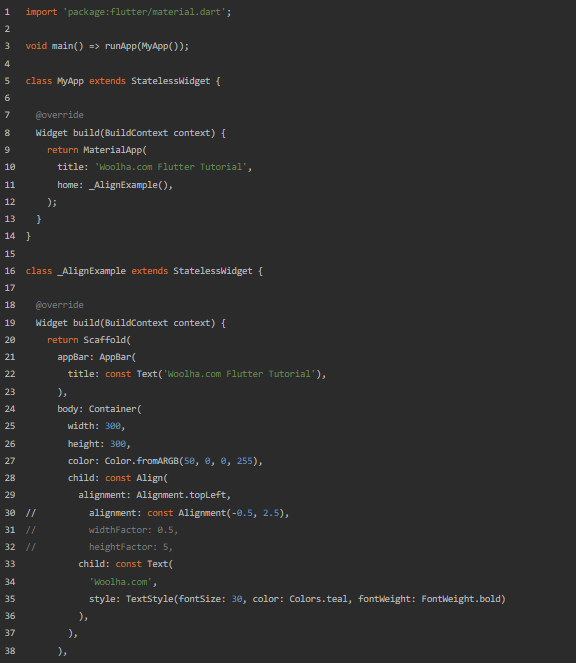Image resolution: width=576 pixels, height=663 pixels.
Task: Click the 'Woolha.com Flutter Tutorial' title string on line 10
Action: click(x=171, y=167)
